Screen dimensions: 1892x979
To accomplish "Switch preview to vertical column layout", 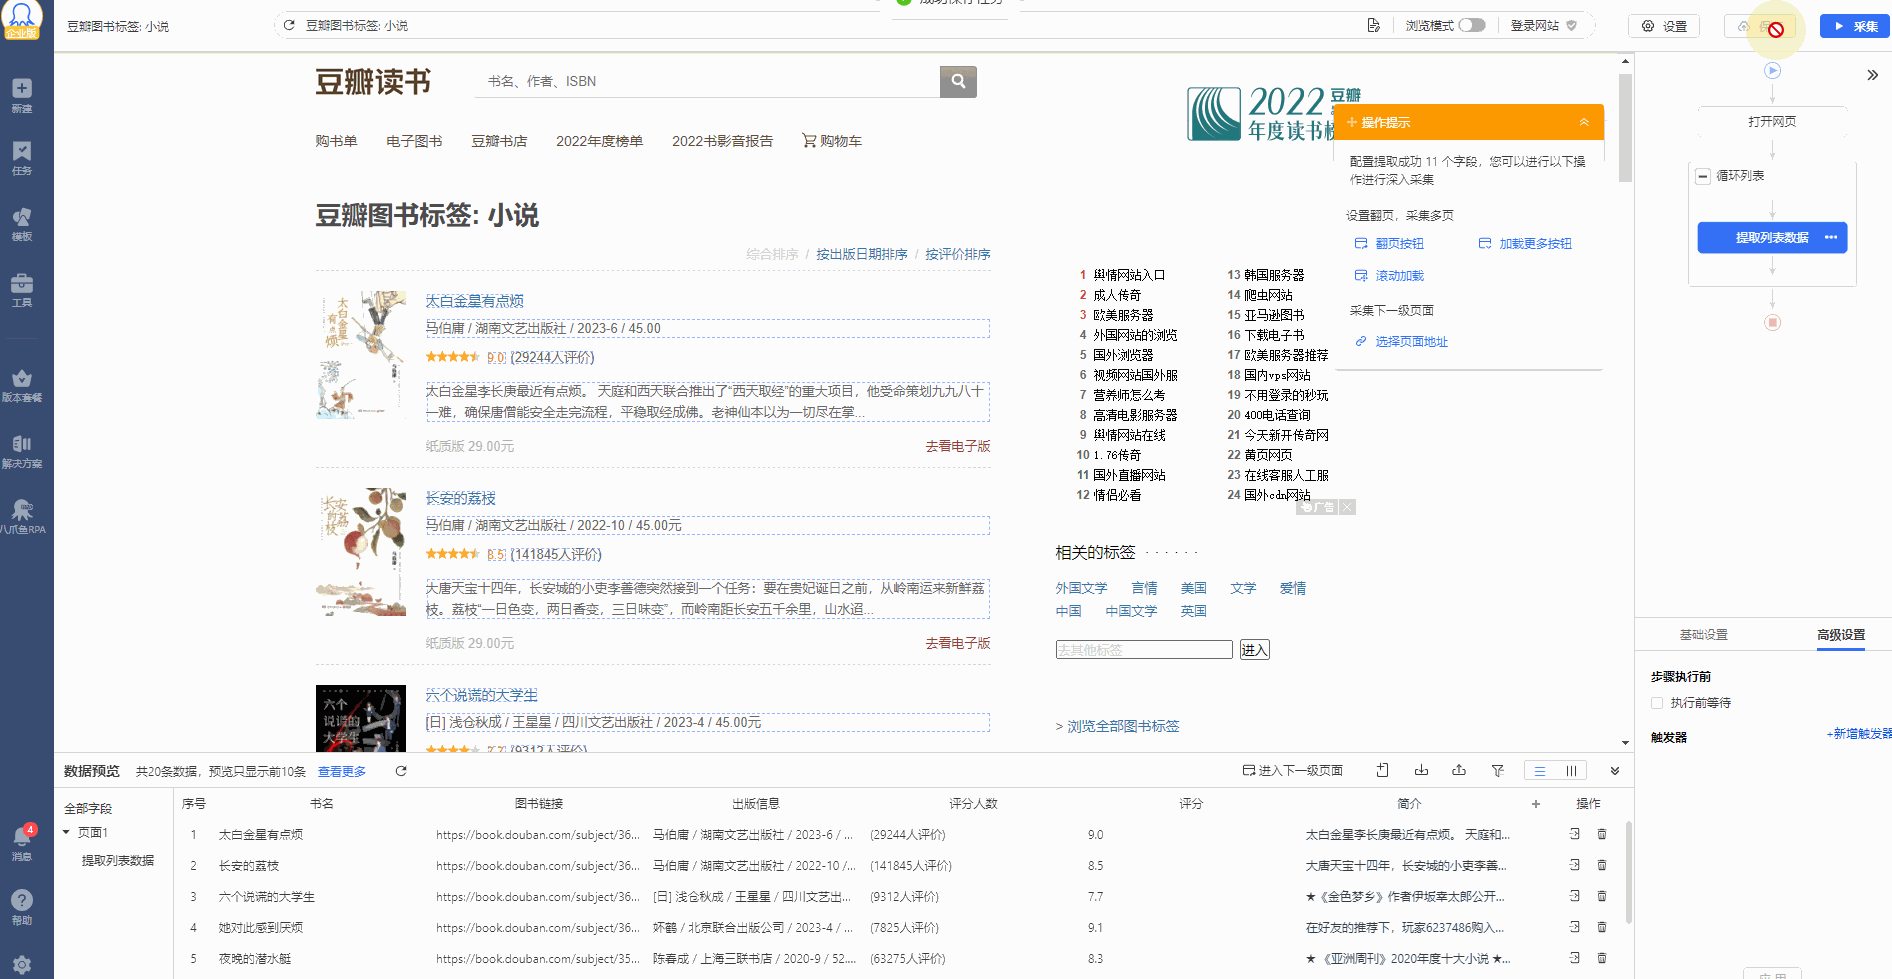I will click(1571, 771).
